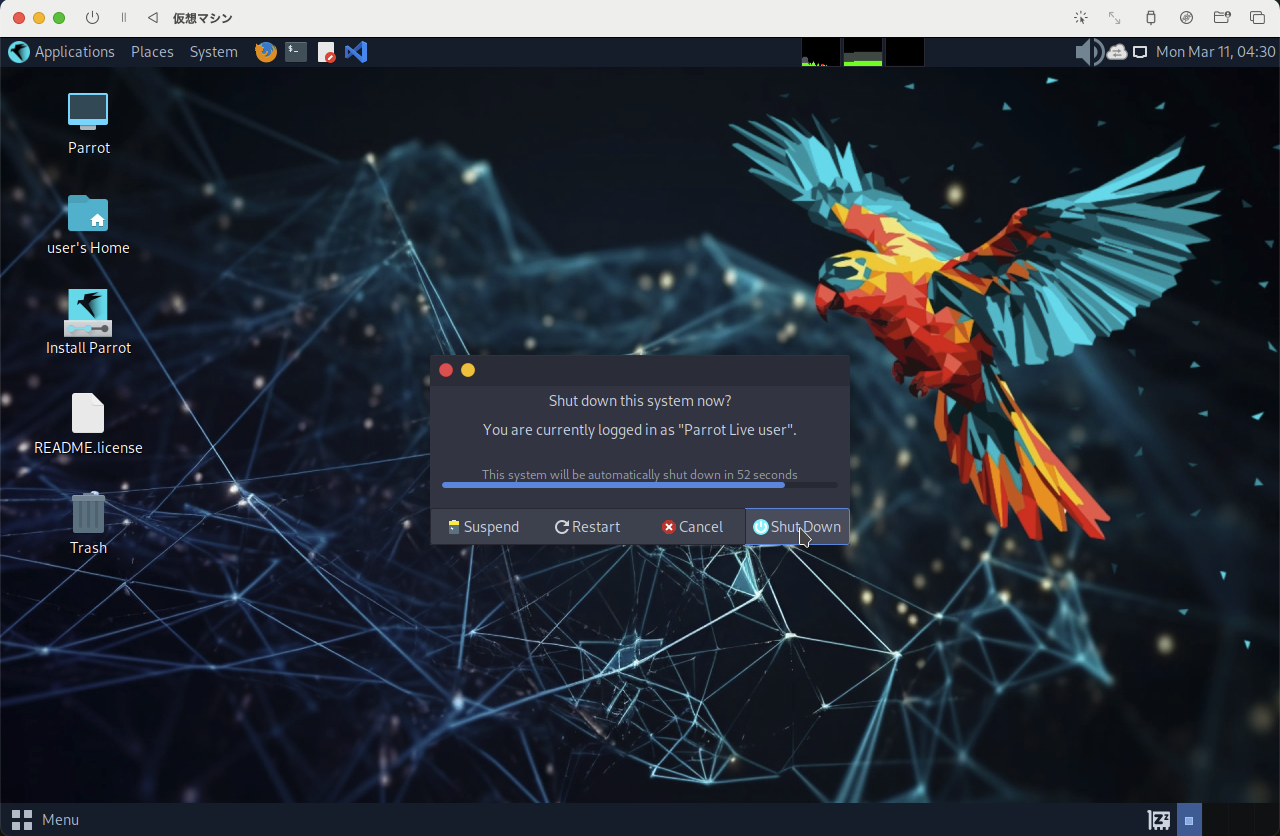Click the VM power icon in title bar
Image resolution: width=1280 pixels, height=836 pixels.
pos(93,18)
